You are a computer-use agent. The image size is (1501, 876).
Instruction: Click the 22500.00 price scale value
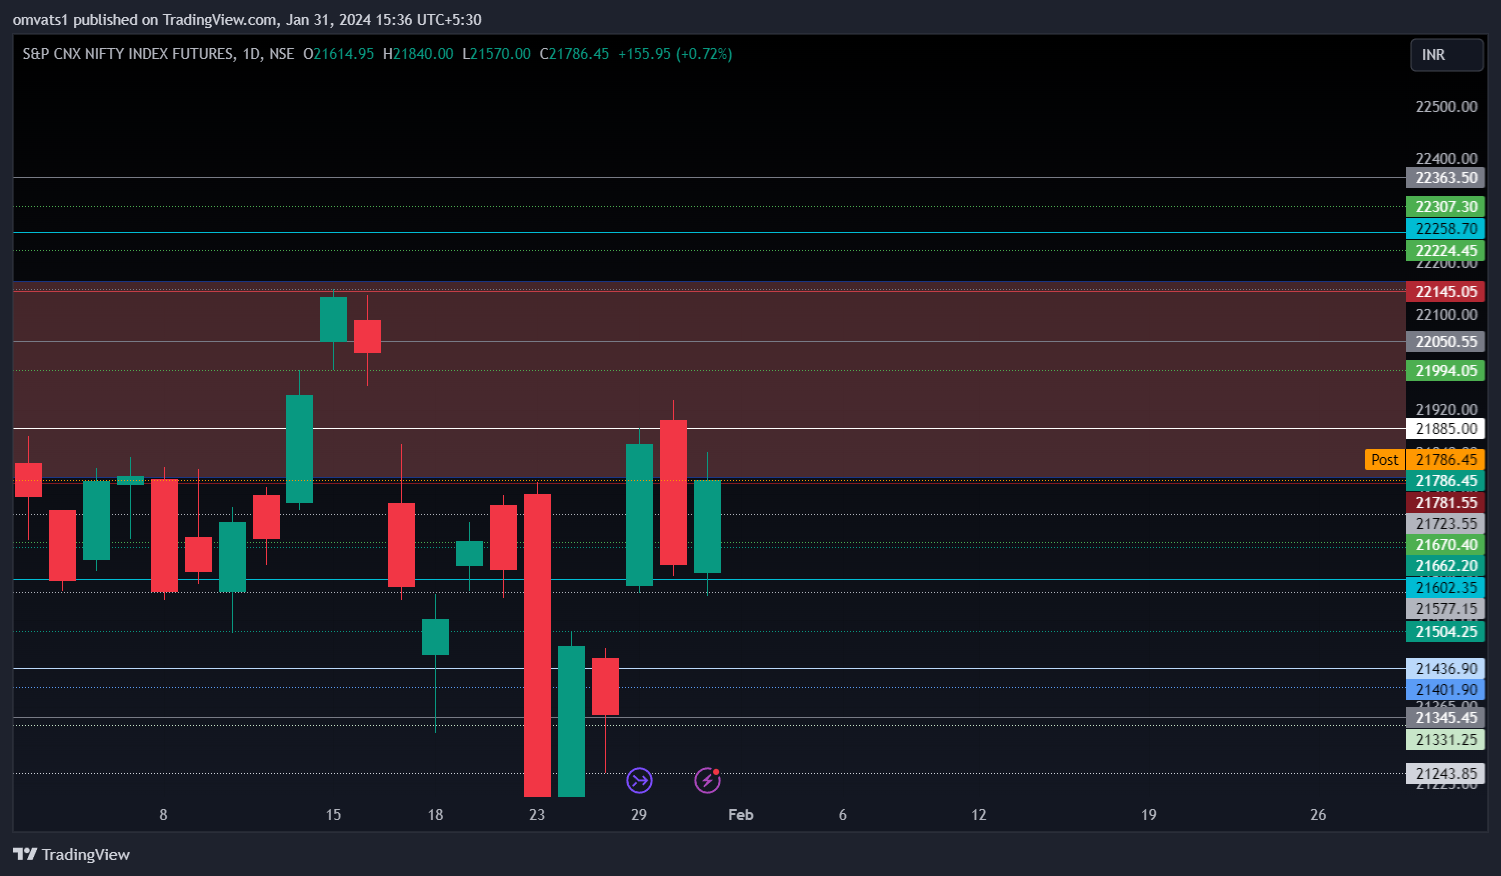(x=1446, y=107)
